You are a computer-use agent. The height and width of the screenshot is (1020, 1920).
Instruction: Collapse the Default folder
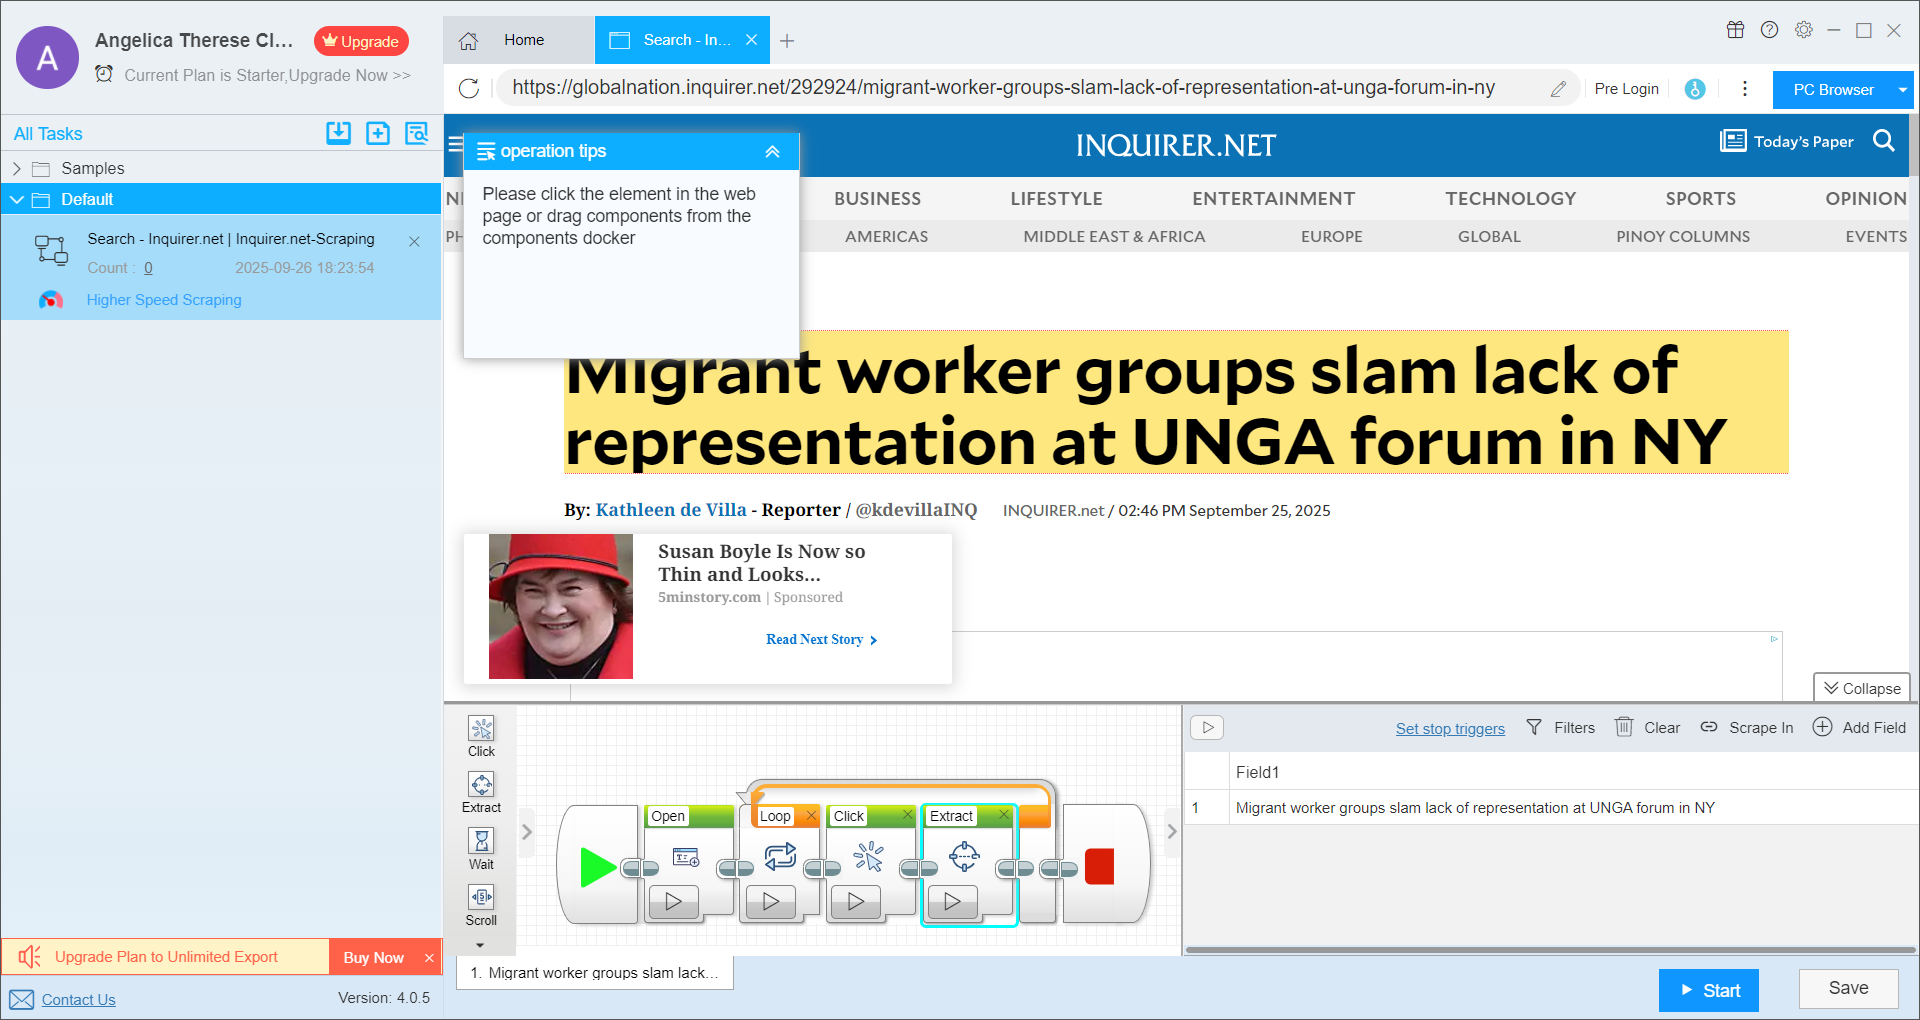tap(17, 199)
